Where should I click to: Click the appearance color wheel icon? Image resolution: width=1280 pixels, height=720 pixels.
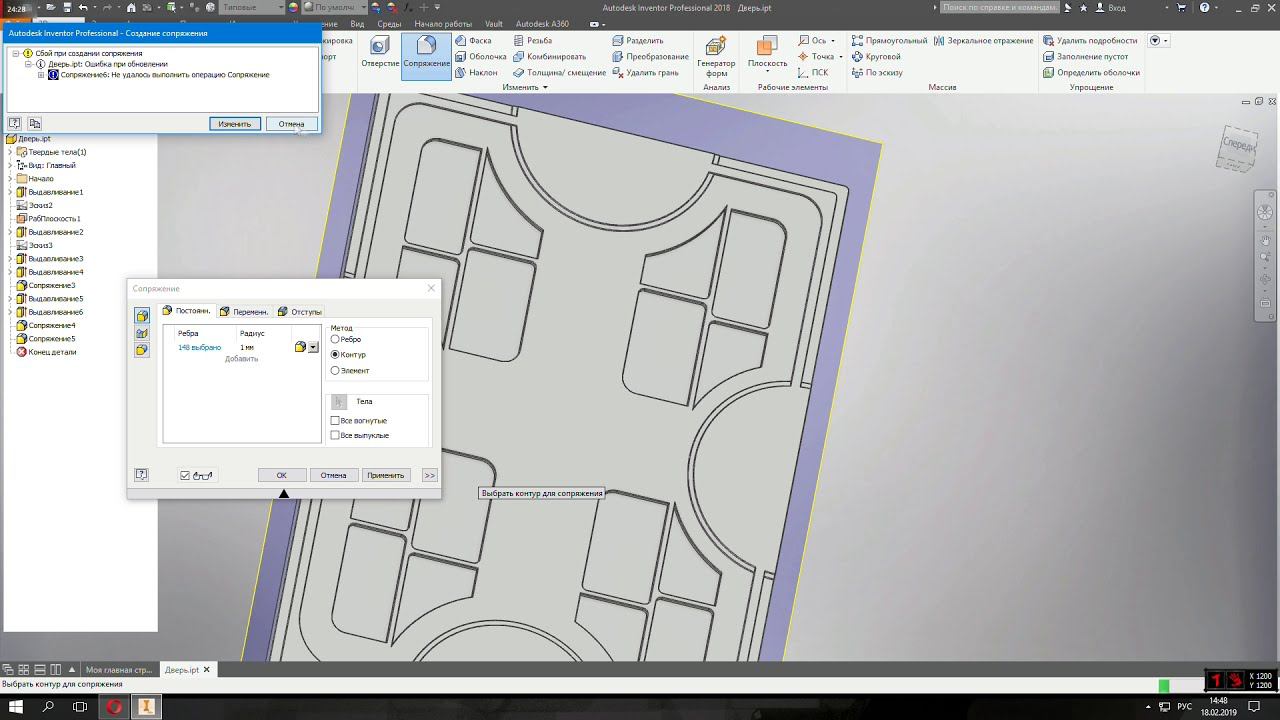[x=294, y=7]
